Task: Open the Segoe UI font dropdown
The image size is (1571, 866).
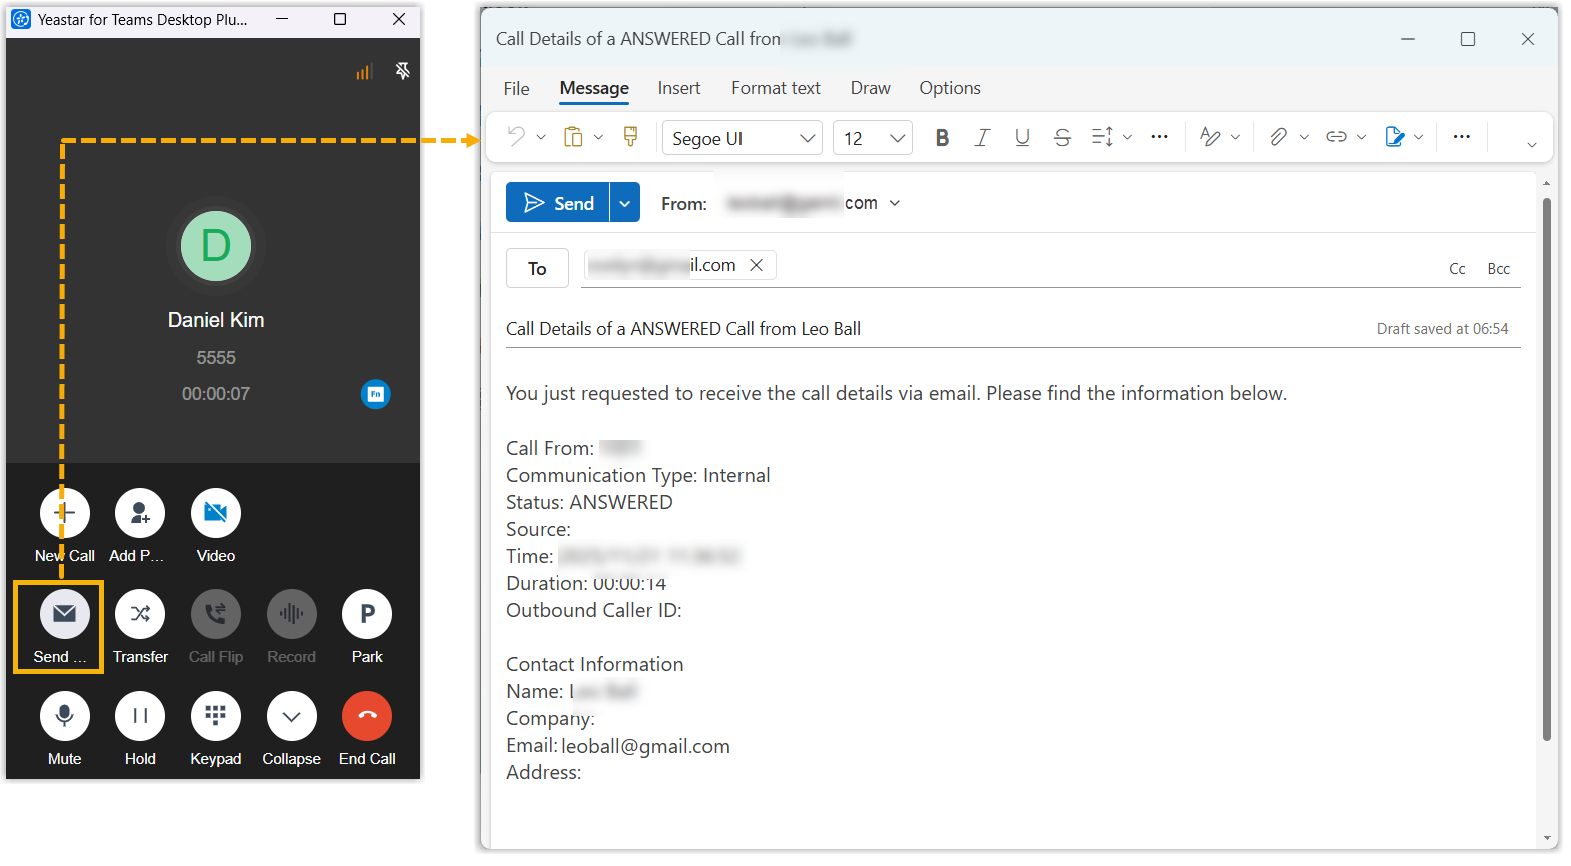Action: point(742,138)
